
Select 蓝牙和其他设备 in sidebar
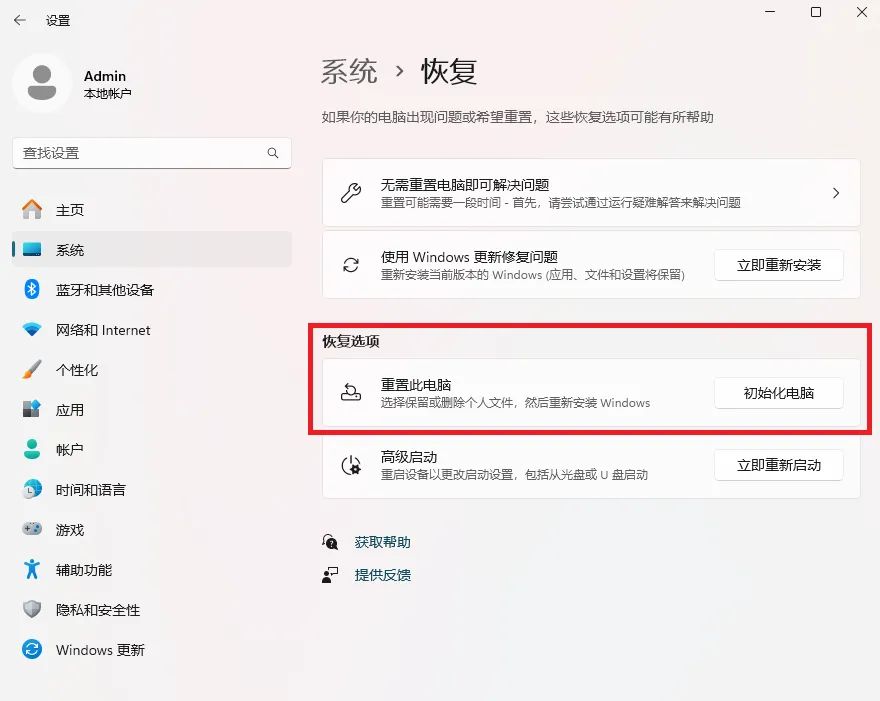tap(152, 290)
